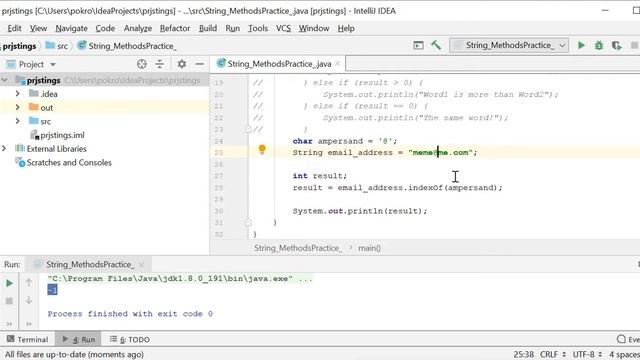Open the Analyze menu
The width and height of the screenshot is (640, 360).
coord(138,28)
